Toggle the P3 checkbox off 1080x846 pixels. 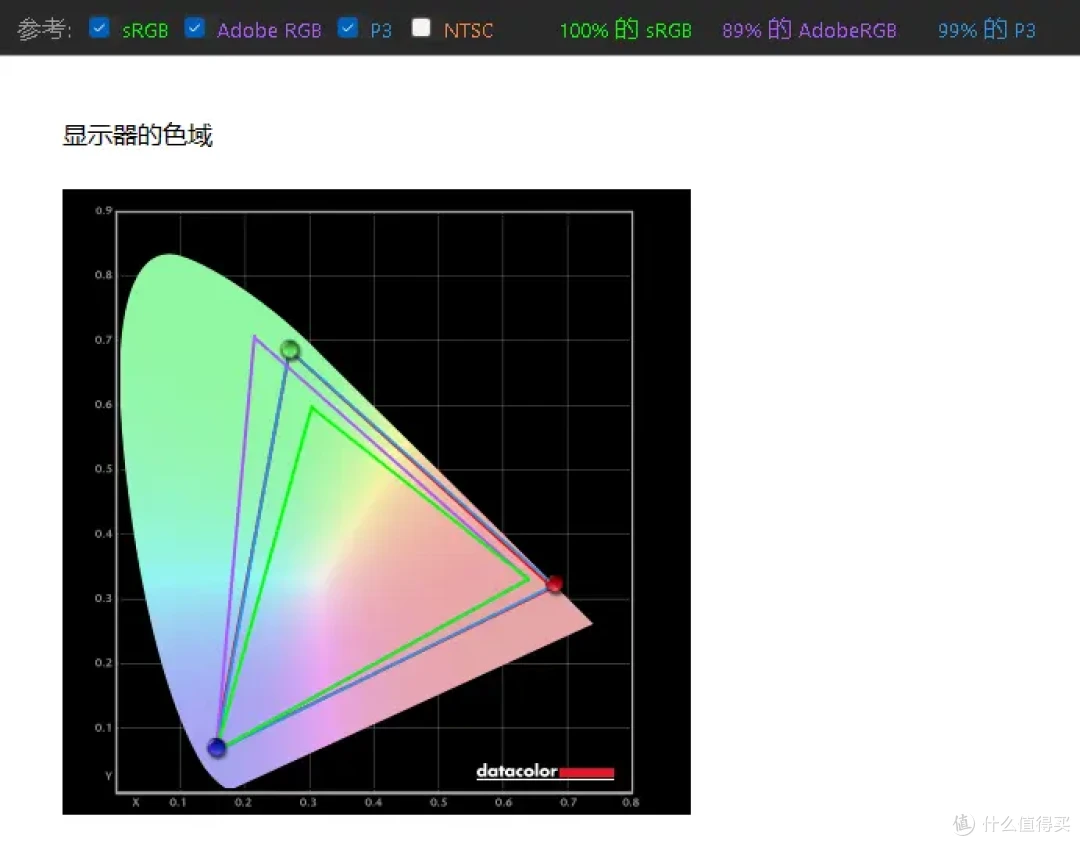click(349, 29)
